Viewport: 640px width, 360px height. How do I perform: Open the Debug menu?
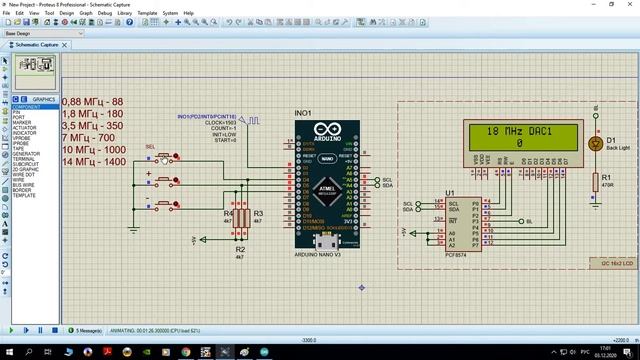[x=105, y=13]
